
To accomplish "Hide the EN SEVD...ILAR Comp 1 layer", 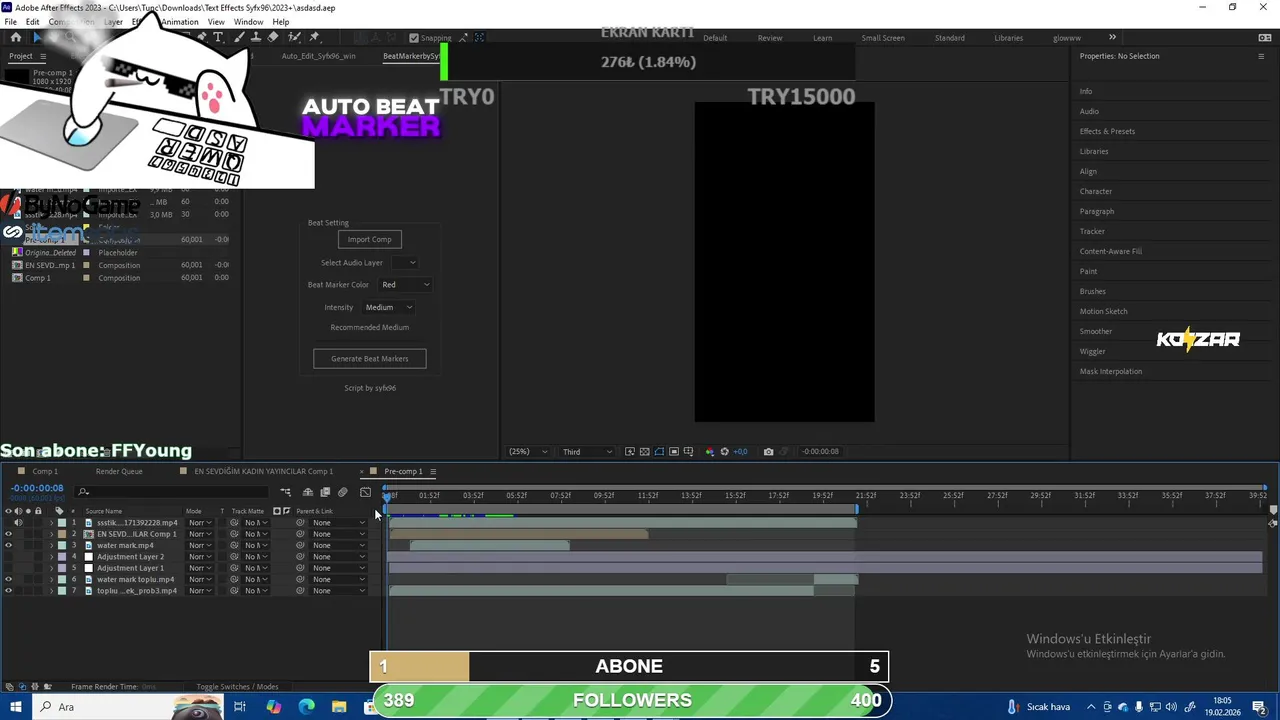I will click(x=8, y=534).
